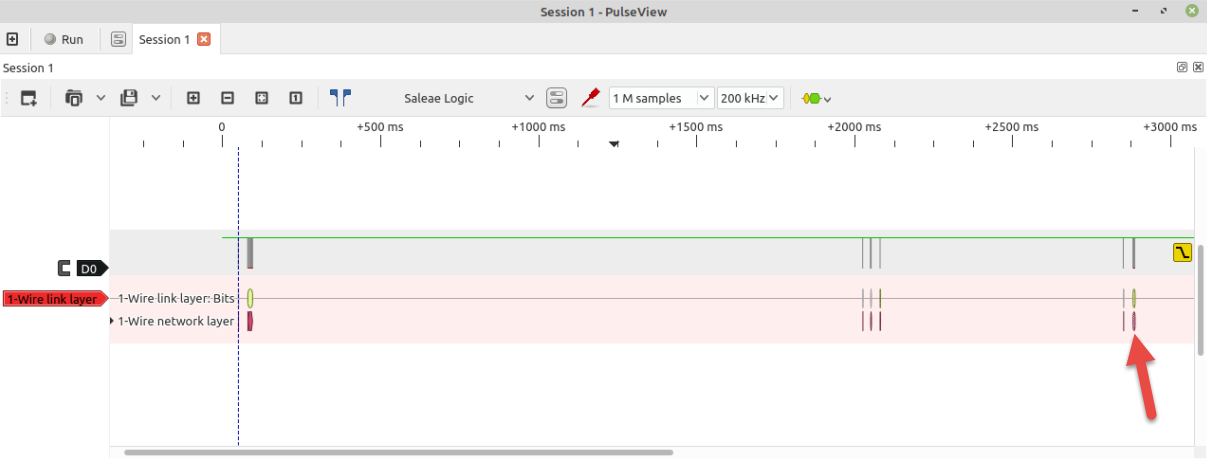Click the new view icon in toolbar

tap(28, 98)
